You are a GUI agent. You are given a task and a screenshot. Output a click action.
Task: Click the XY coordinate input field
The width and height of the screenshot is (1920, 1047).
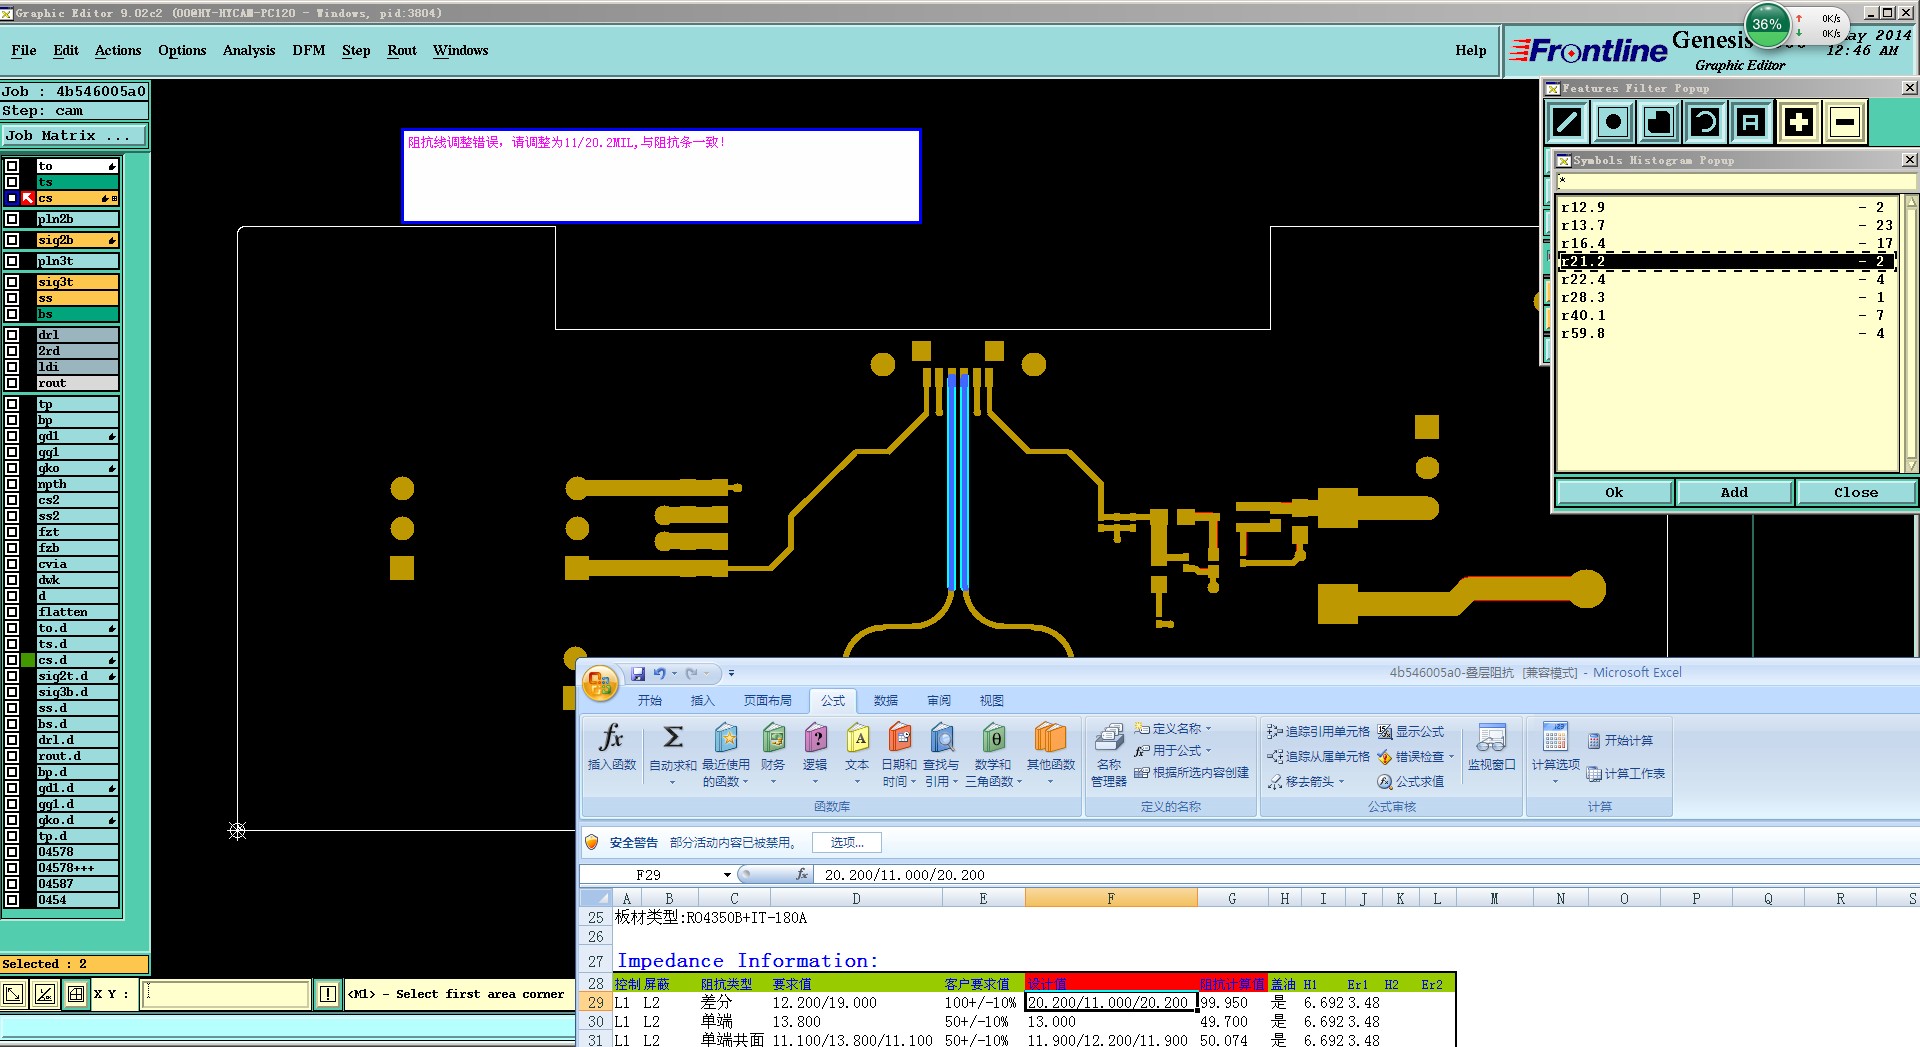point(225,994)
